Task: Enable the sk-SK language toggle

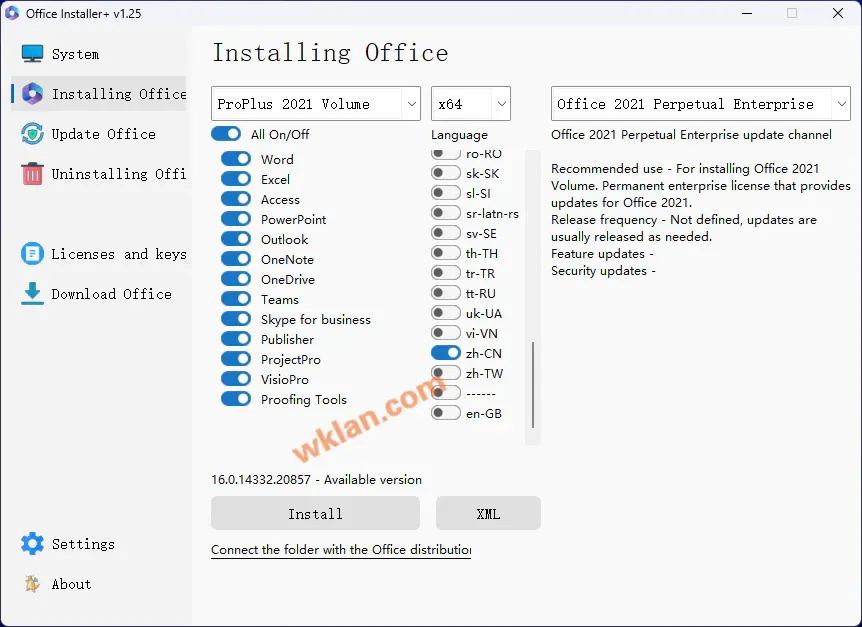Action: click(x=446, y=173)
